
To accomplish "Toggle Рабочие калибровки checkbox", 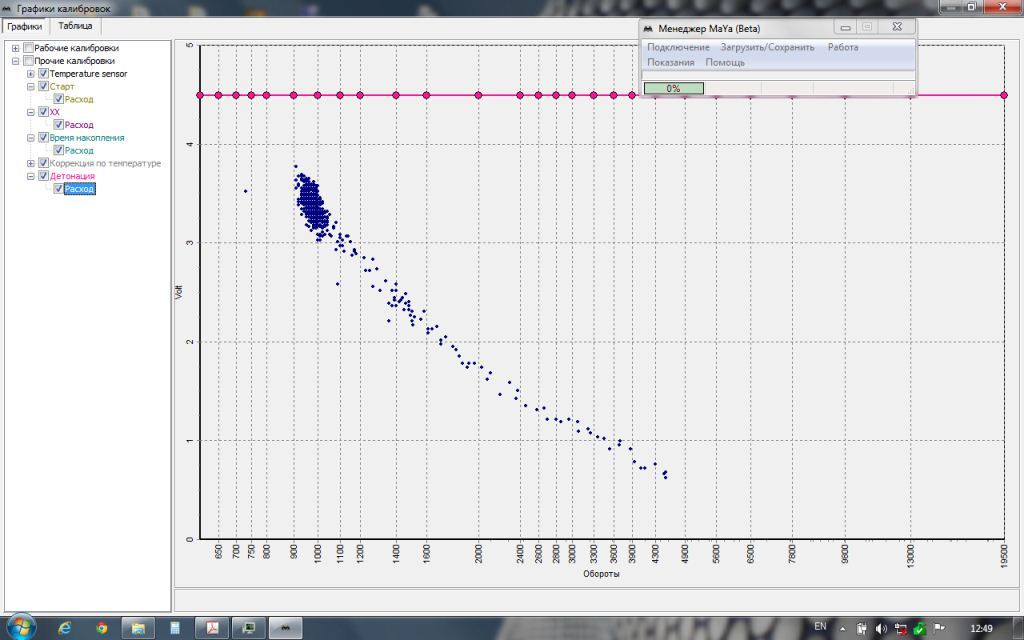I will [28, 48].
